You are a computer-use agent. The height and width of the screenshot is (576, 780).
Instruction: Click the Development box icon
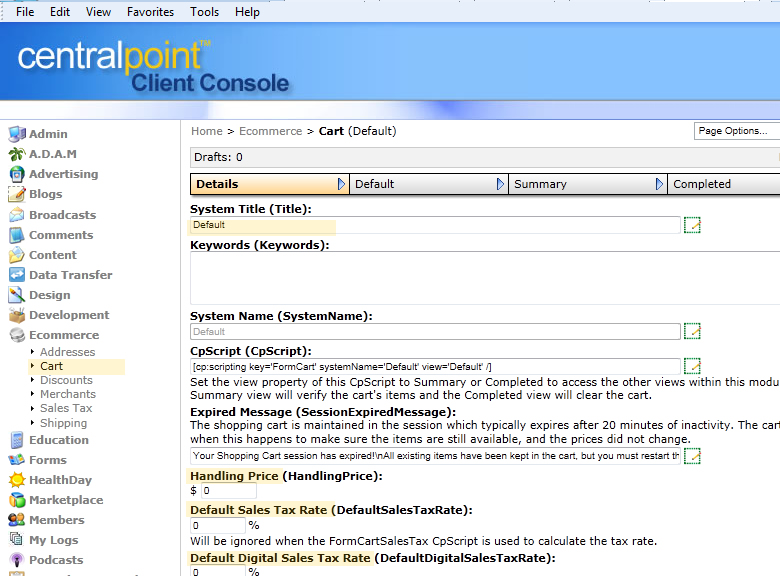coord(16,315)
